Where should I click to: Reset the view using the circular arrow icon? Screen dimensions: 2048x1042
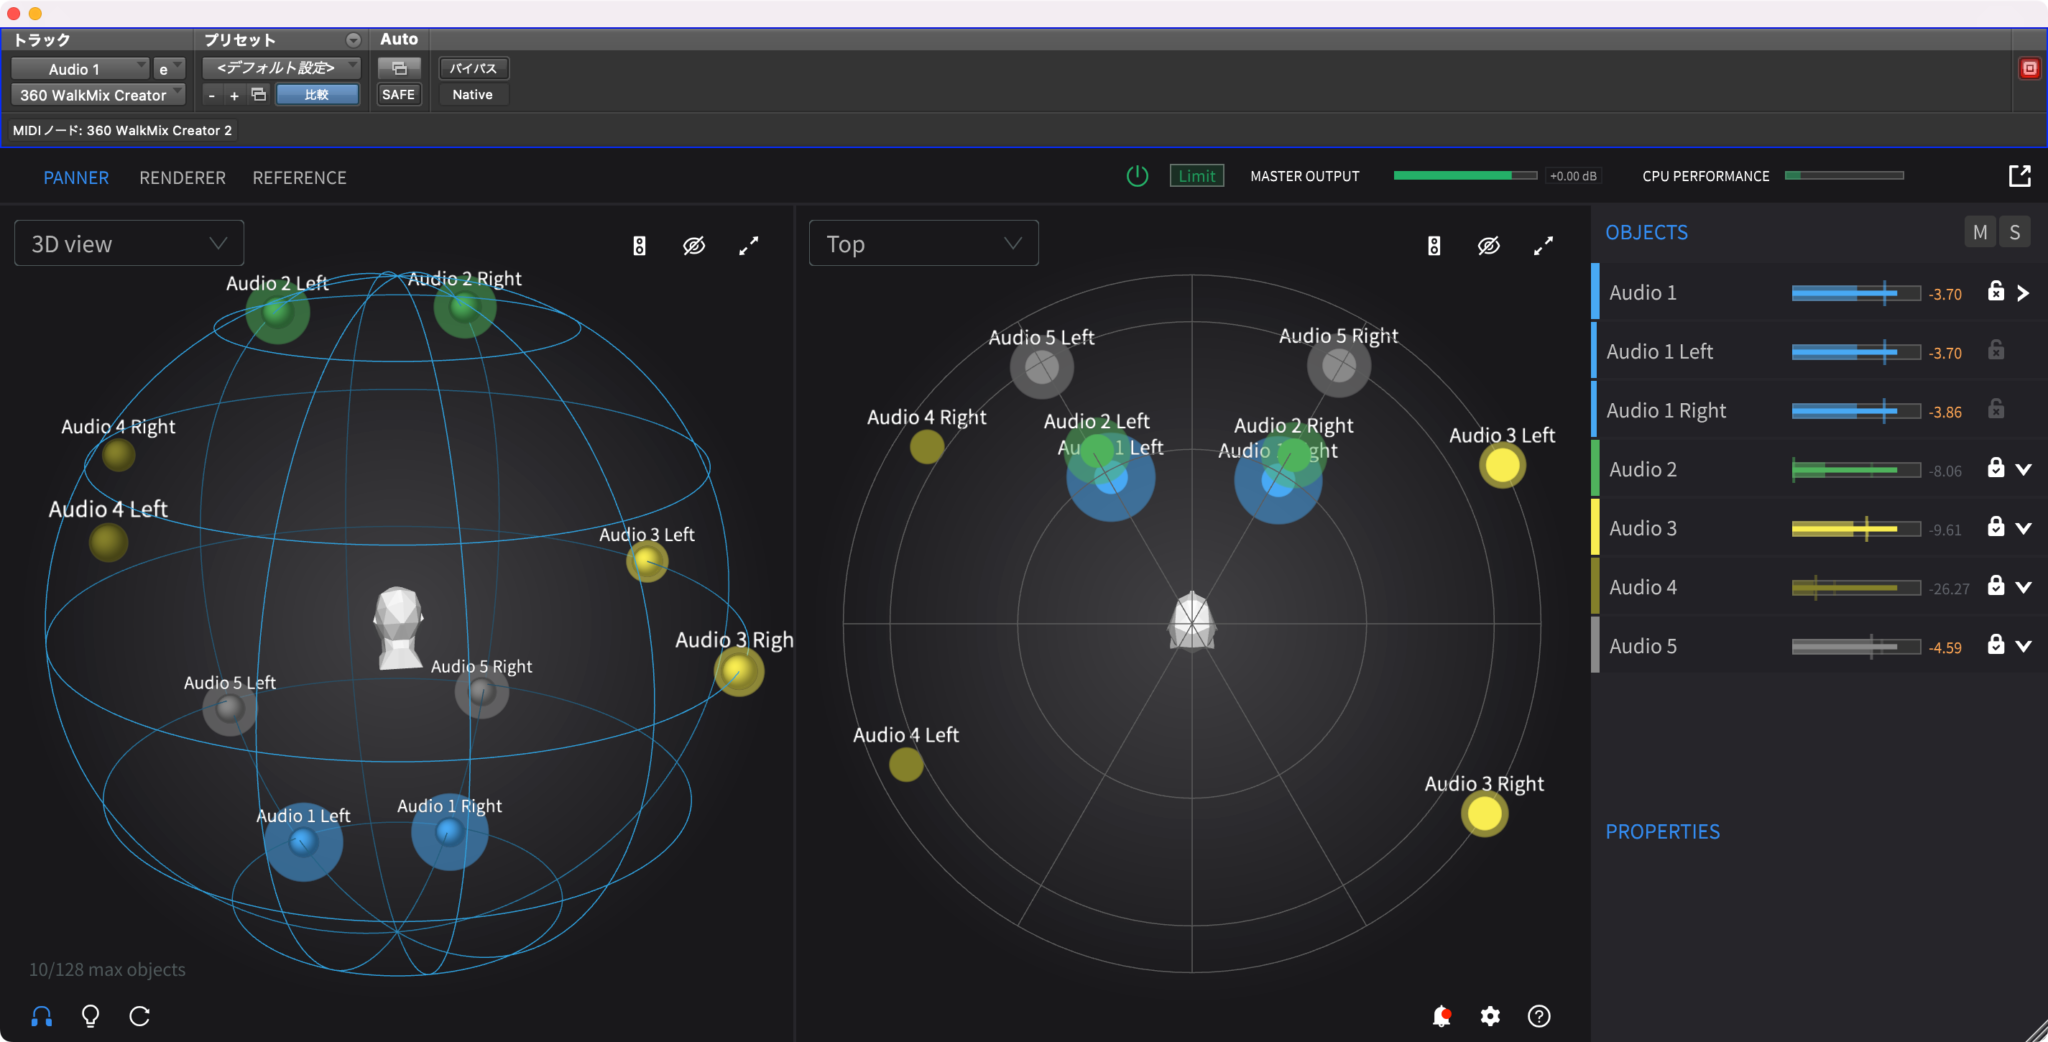(x=140, y=1016)
